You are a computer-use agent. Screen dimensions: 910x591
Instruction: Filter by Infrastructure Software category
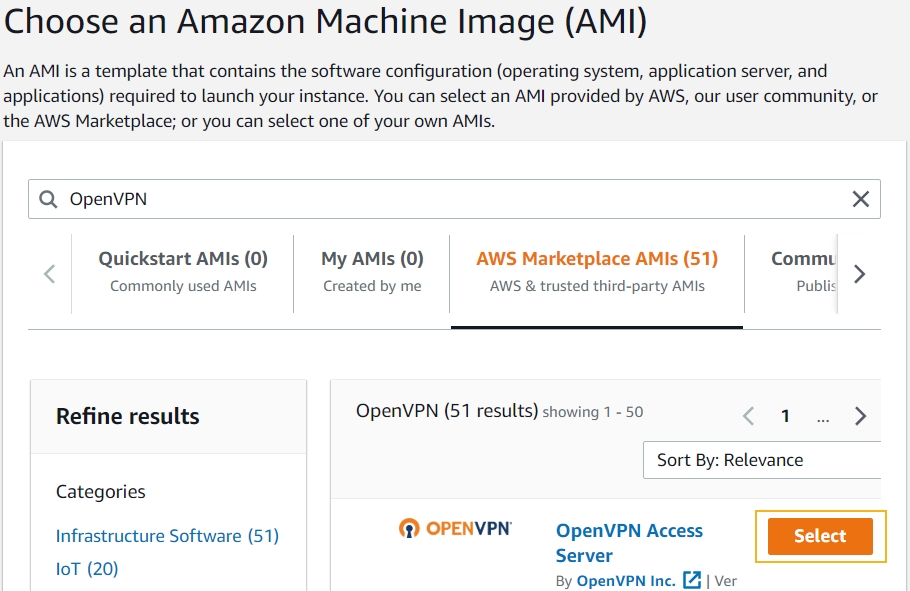point(167,535)
